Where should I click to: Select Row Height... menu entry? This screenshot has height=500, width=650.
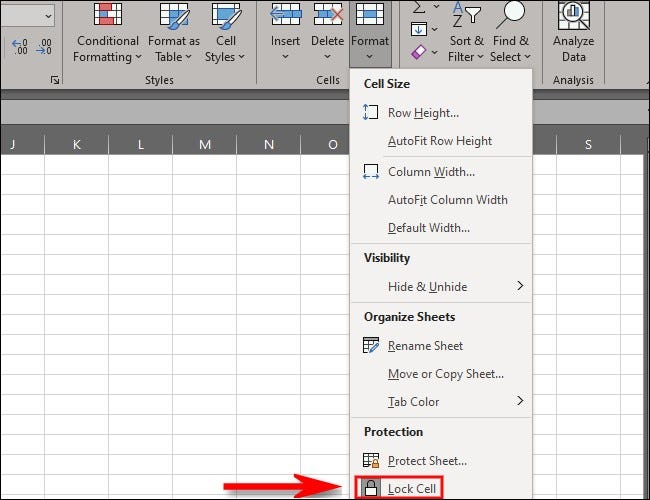point(442,112)
